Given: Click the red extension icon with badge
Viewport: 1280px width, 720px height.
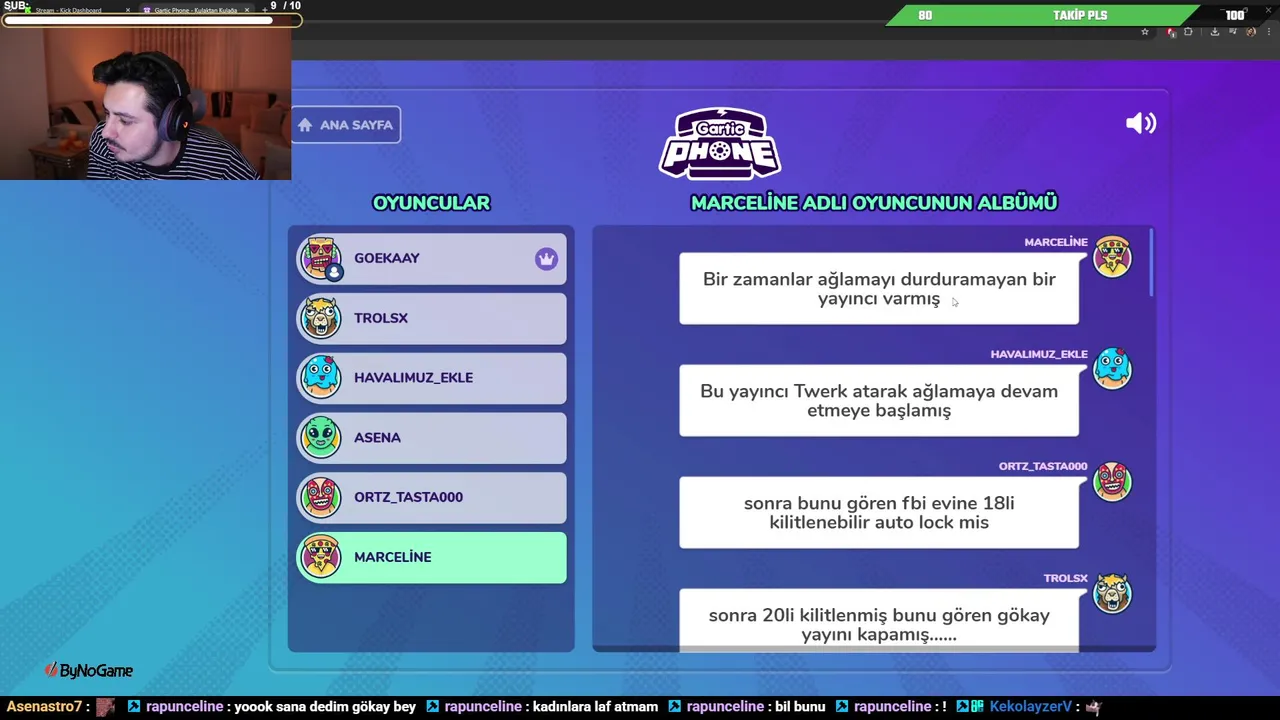Looking at the screenshot, I should tap(1172, 32).
